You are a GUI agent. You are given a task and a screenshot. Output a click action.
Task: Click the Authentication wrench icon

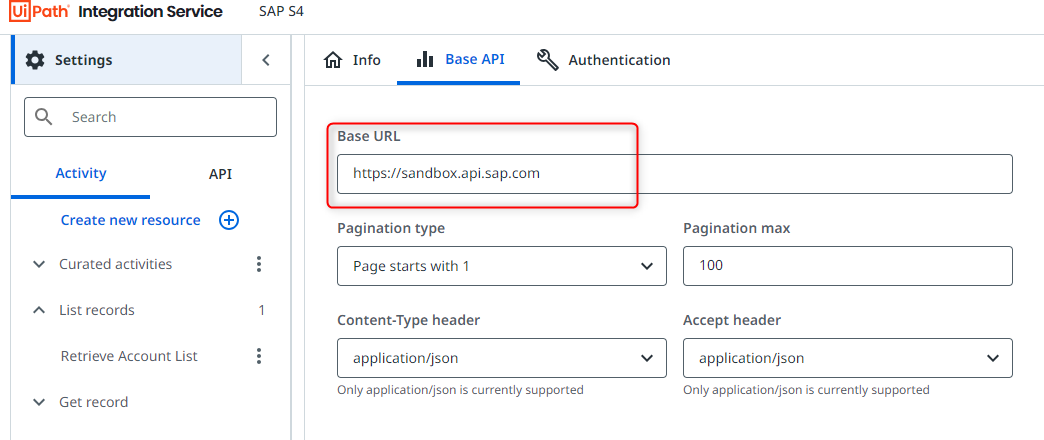pos(547,60)
